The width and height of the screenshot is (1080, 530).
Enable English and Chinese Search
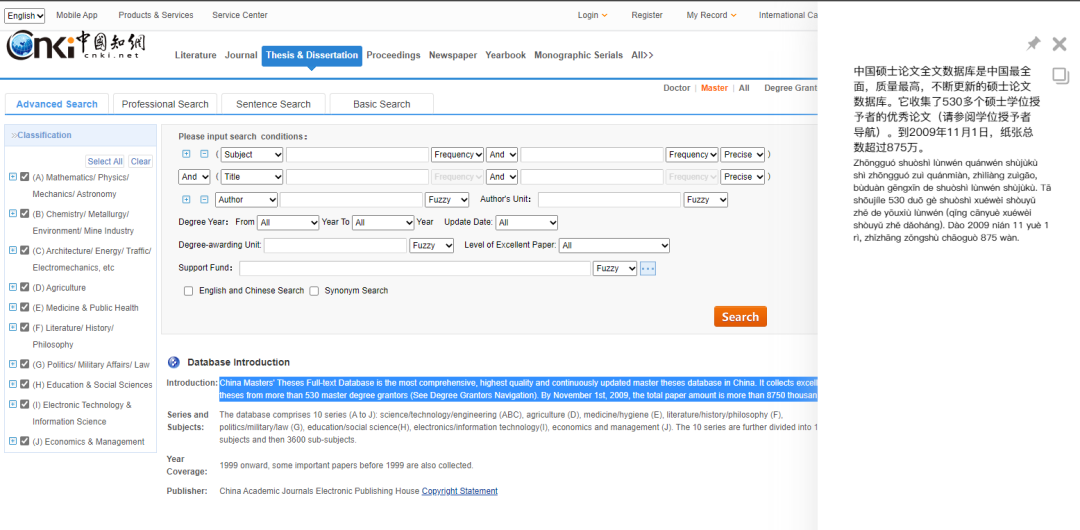[188, 291]
